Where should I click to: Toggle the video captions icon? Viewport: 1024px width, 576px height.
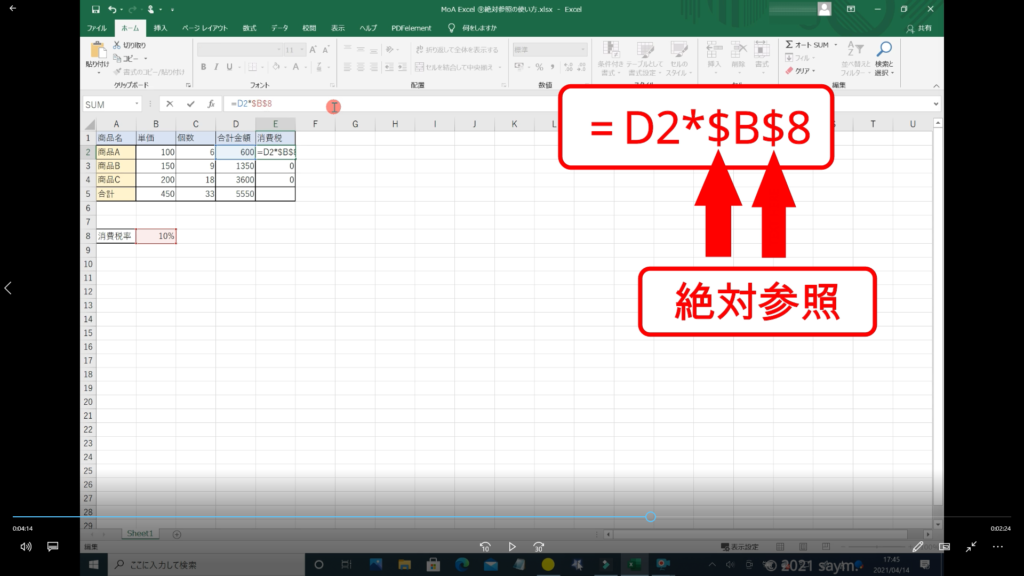coord(53,547)
